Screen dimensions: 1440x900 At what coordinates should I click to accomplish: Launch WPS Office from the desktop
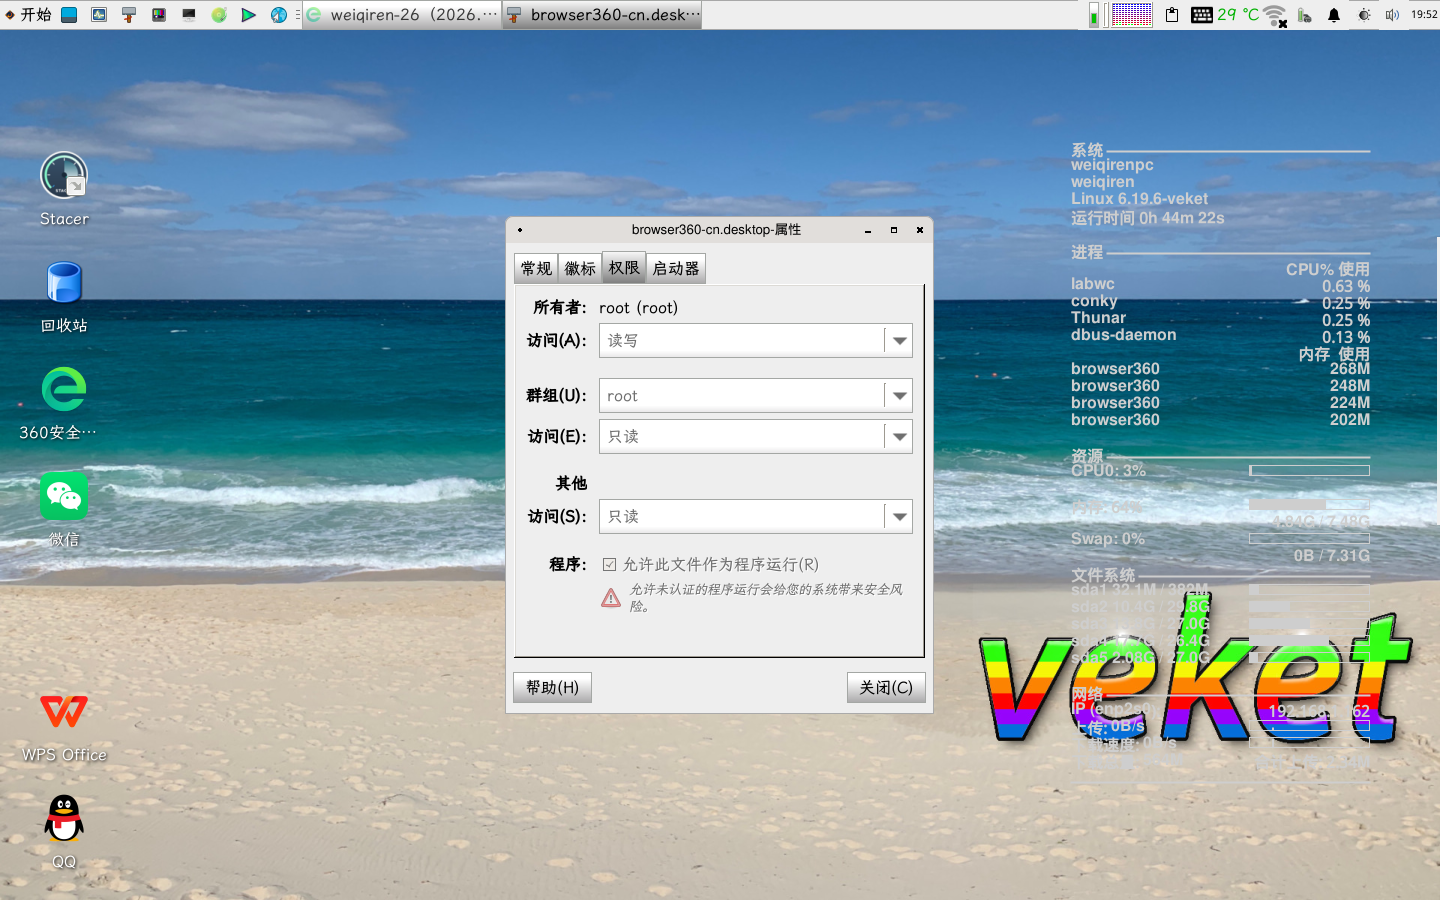(x=63, y=712)
